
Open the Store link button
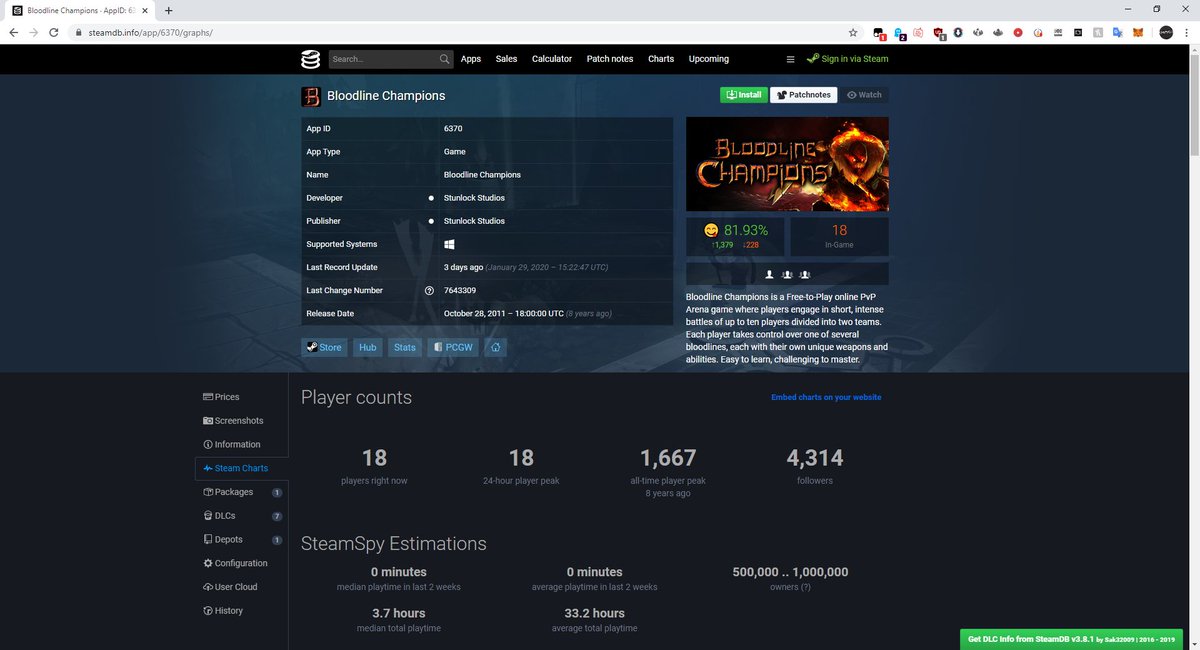(x=324, y=347)
